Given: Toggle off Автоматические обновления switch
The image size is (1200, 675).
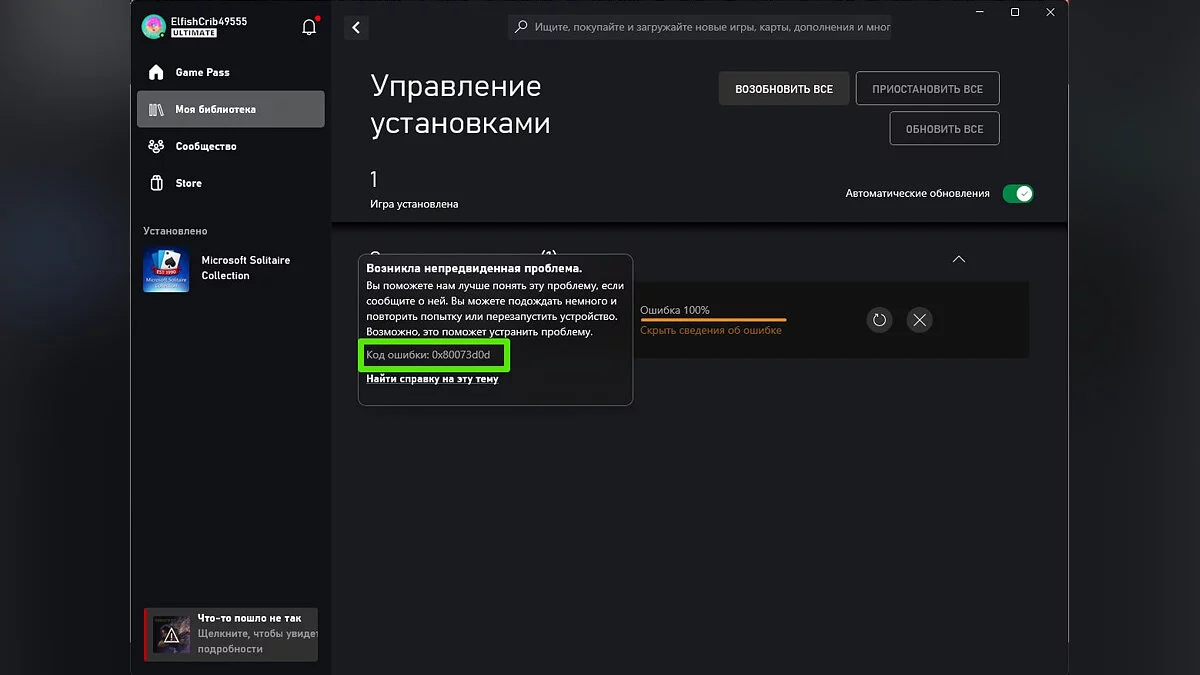Looking at the screenshot, I should (x=1018, y=194).
